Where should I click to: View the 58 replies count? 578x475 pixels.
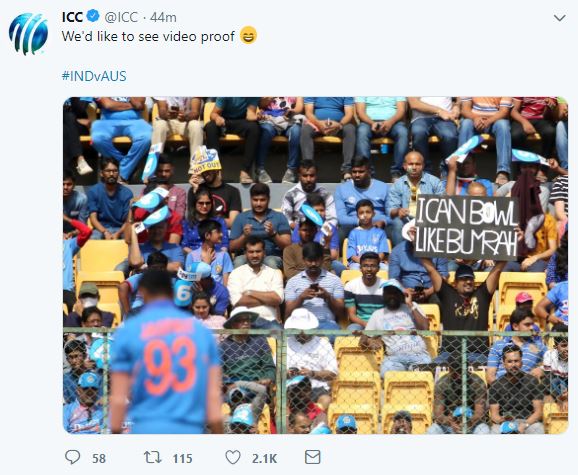coord(99,458)
